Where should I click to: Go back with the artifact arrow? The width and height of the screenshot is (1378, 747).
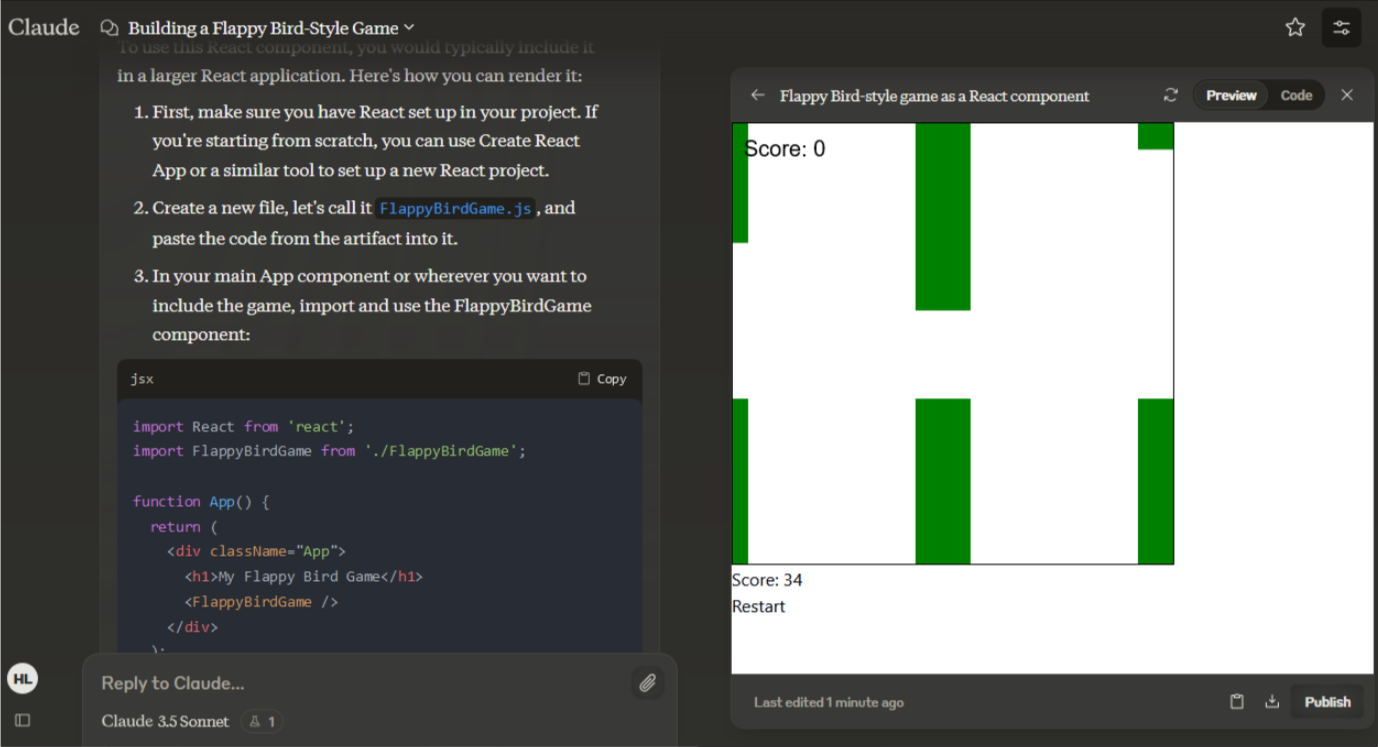tap(758, 95)
